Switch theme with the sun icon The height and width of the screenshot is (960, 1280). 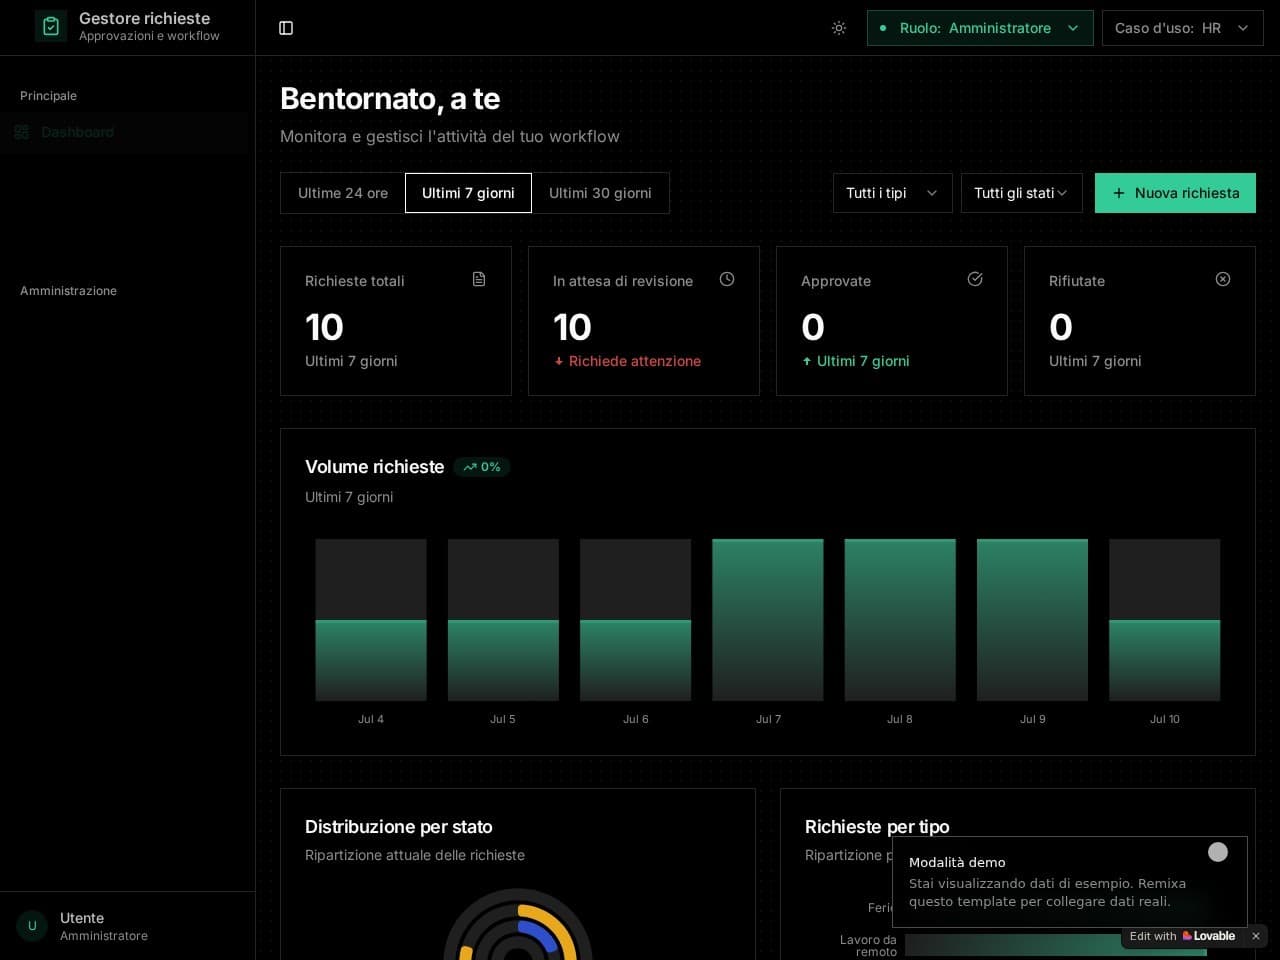click(839, 28)
